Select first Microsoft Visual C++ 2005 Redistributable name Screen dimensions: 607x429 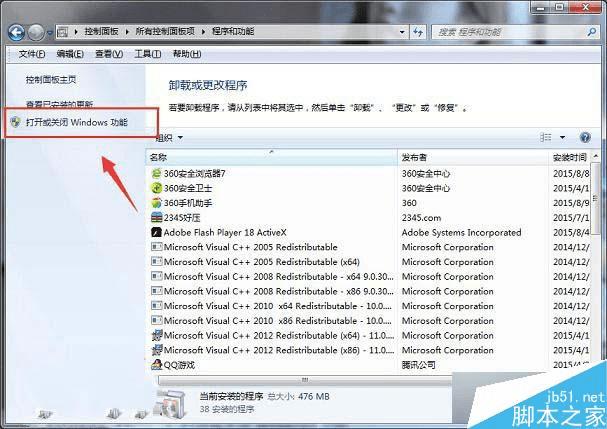pos(250,247)
